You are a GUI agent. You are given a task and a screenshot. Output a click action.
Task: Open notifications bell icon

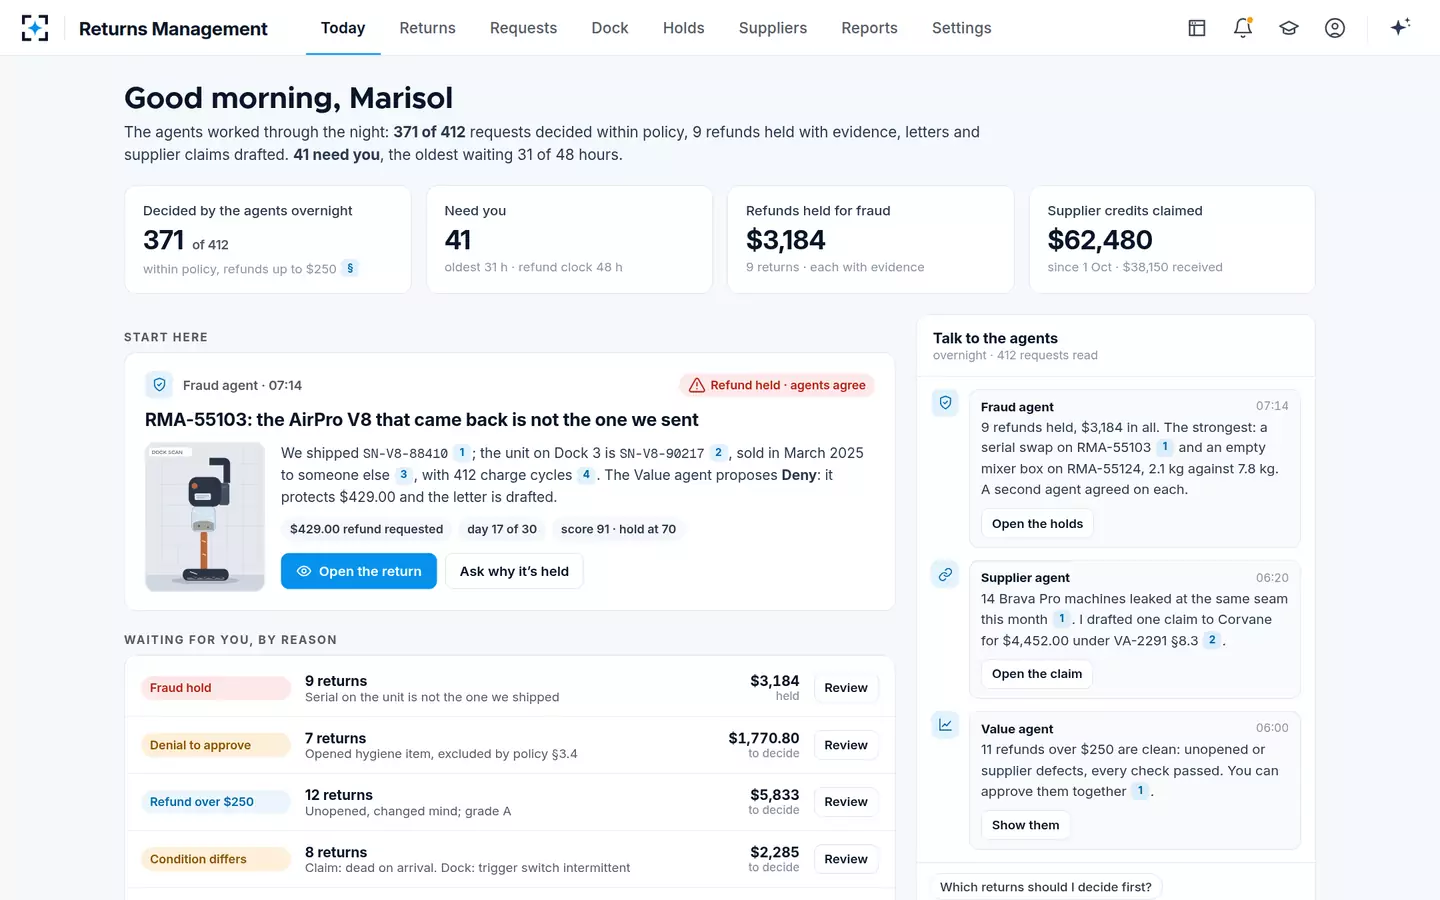pyautogui.click(x=1243, y=28)
